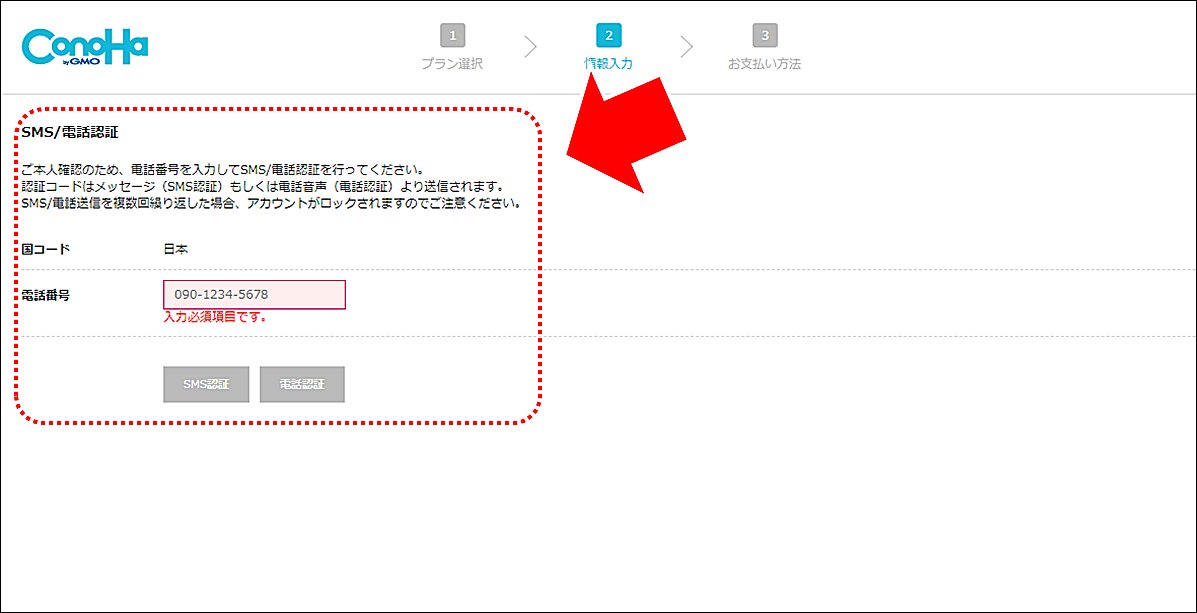Click chevron between steps 2 and 3
This screenshot has width=1197, height=613.
click(x=686, y=46)
